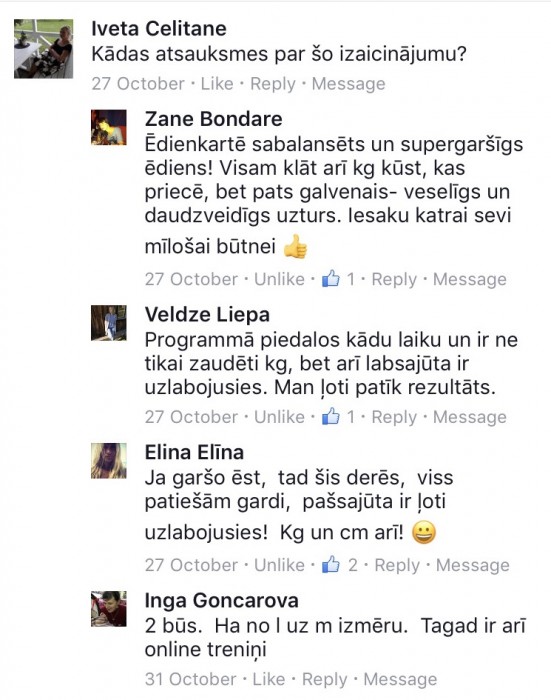Reply to Zane Bondare's comment
The width and height of the screenshot is (551, 700).
394,279
